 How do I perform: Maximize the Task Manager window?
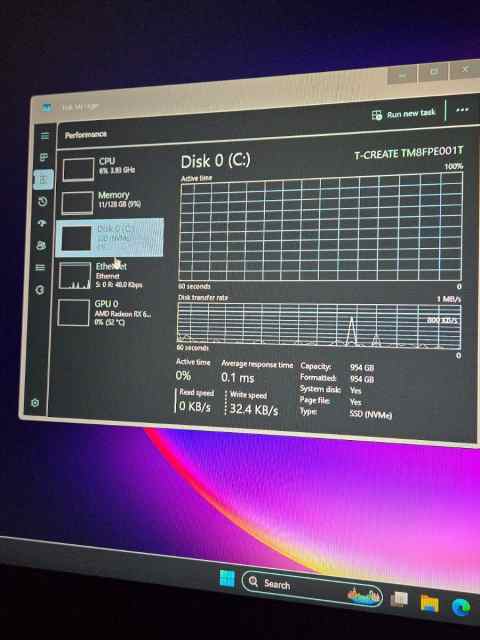pos(433,72)
